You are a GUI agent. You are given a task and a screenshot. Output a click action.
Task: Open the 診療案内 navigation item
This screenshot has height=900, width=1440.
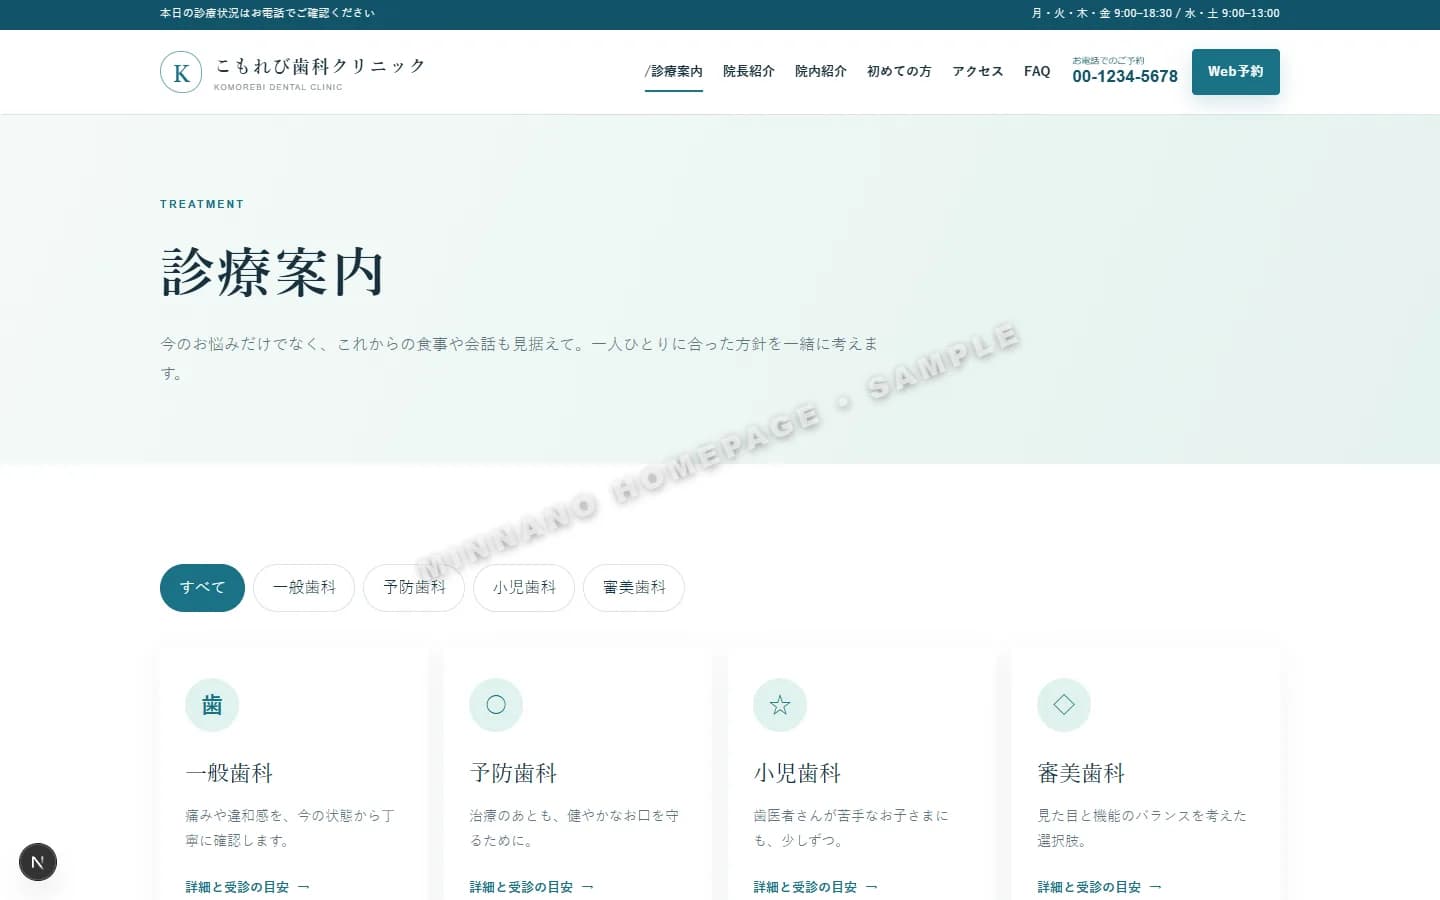pos(674,72)
